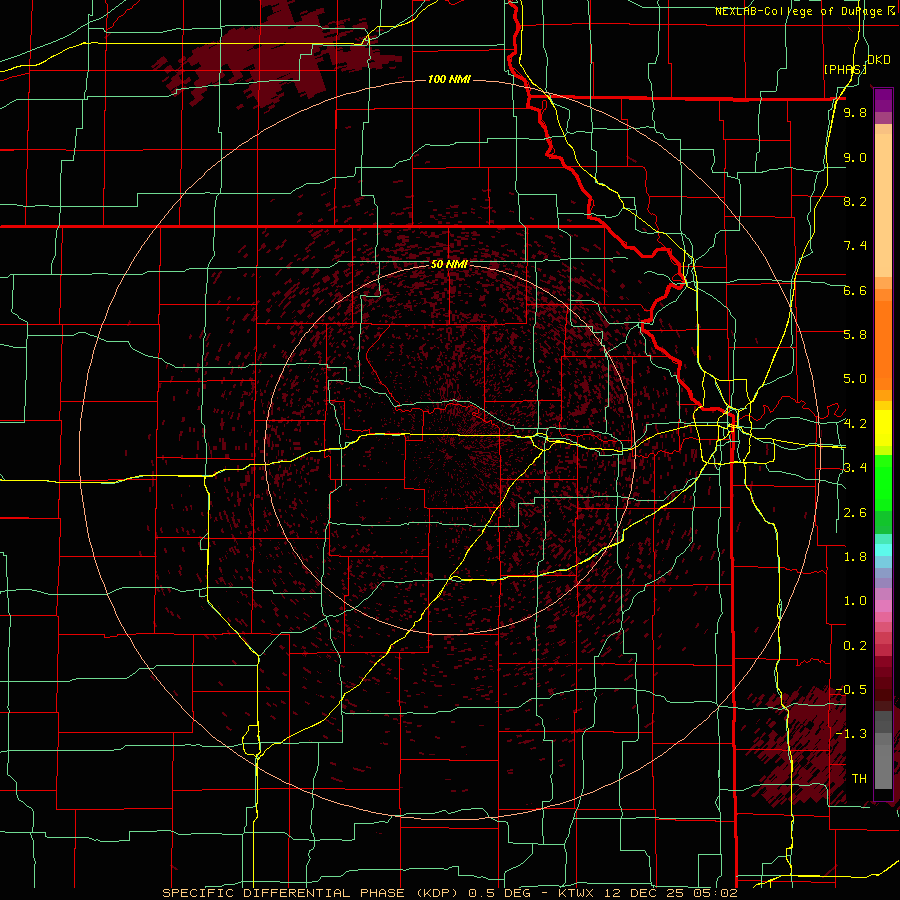Click the purple top segment of the color bar
The height and width of the screenshot is (900, 900).
[x=883, y=100]
